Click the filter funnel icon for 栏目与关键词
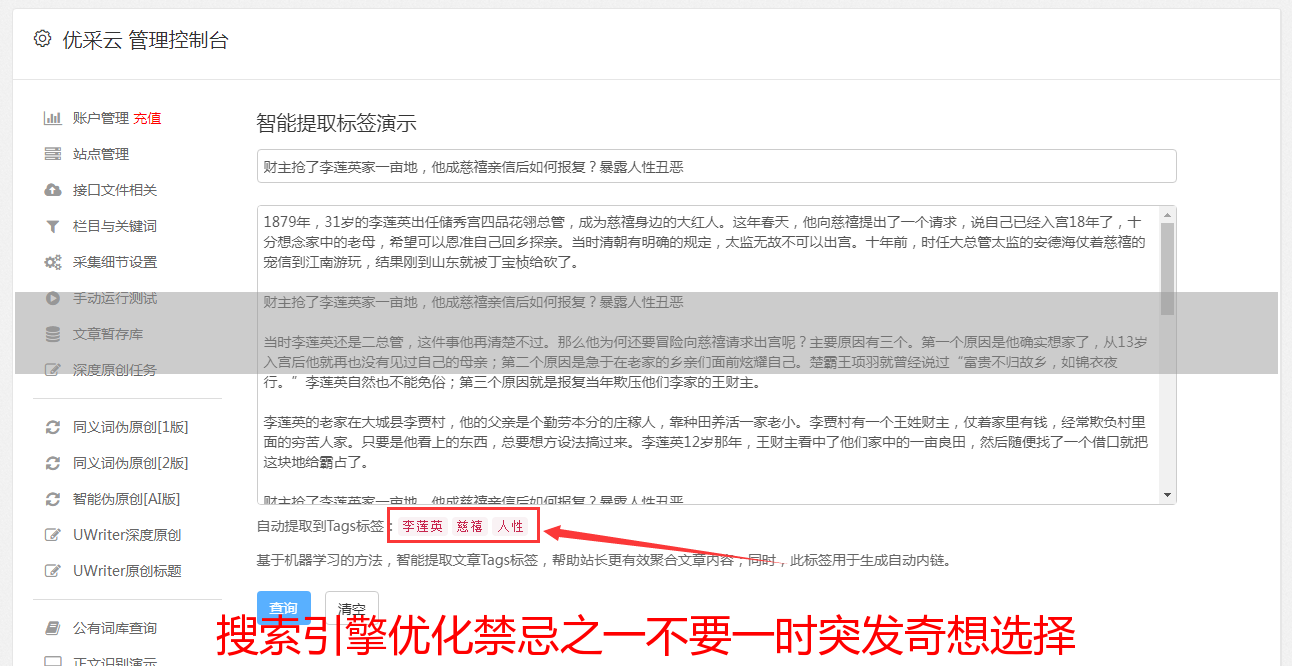This screenshot has height=666, width=1292. [x=53, y=226]
